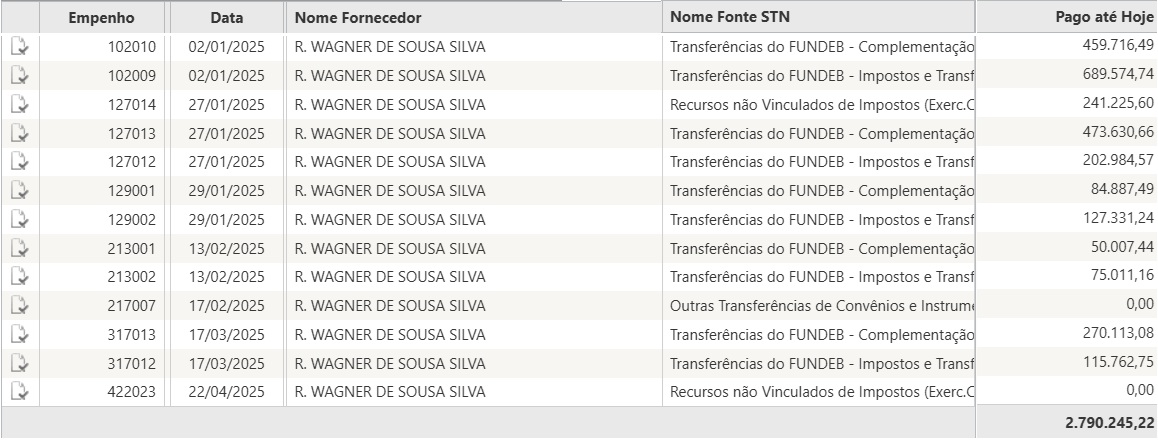Open document icon for empenho 102010
The height and width of the screenshot is (441, 1158).
click(19, 47)
